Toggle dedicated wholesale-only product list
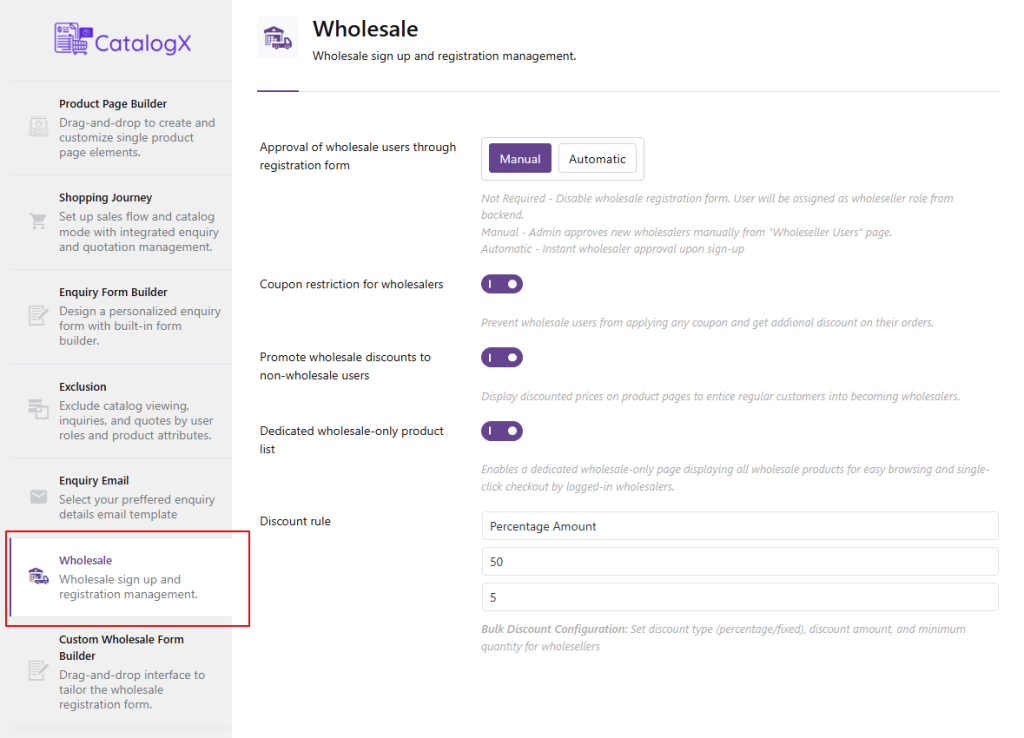Screen dimensions: 1024x738 502,431
